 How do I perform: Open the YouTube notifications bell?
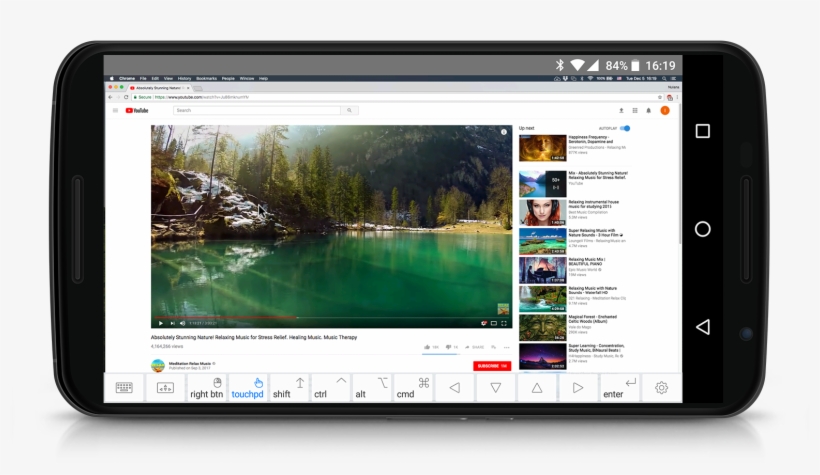pos(648,110)
